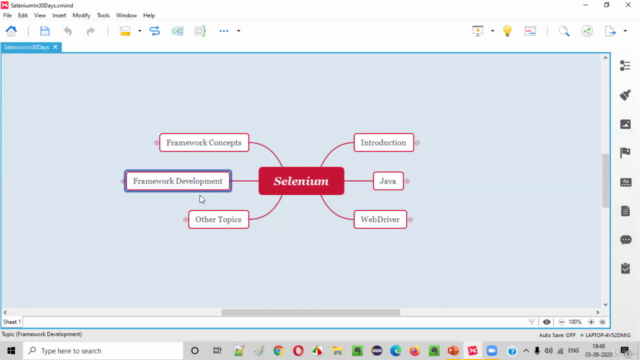This screenshot has width=640, height=360.
Task: Click the 100% zoom level value
Action: [x=575, y=322]
